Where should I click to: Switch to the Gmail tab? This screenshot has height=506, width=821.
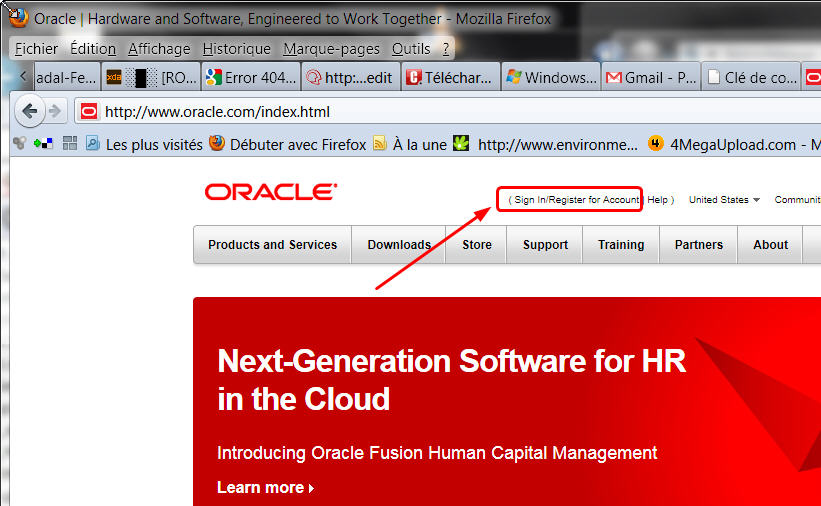pyautogui.click(x=651, y=77)
